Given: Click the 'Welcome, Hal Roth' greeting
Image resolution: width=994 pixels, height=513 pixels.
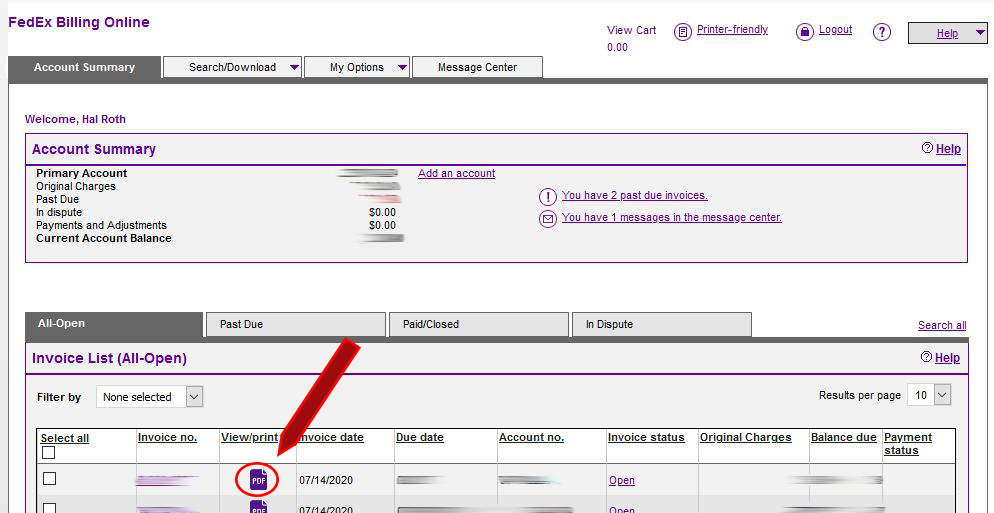Looking at the screenshot, I should coord(75,119).
